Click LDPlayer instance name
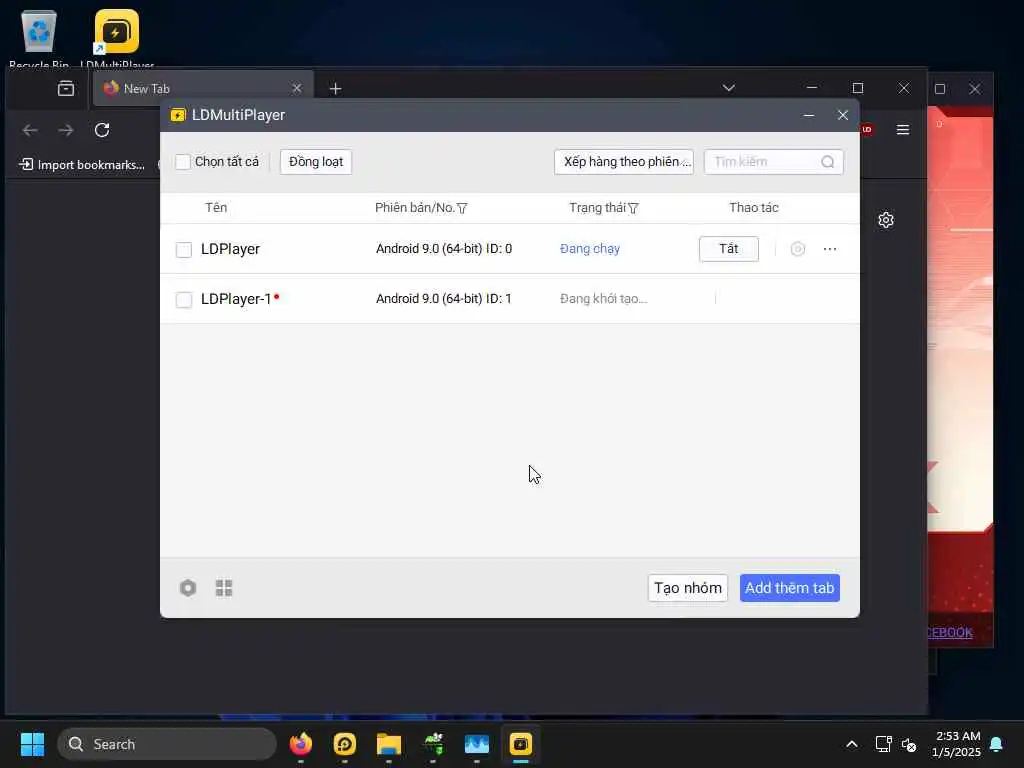Image resolution: width=1024 pixels, height=768 pixels. (230, 249)
